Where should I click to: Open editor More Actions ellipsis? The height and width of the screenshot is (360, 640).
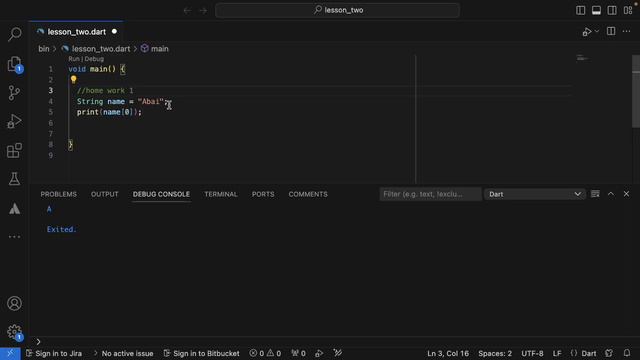tap(627, 31)
